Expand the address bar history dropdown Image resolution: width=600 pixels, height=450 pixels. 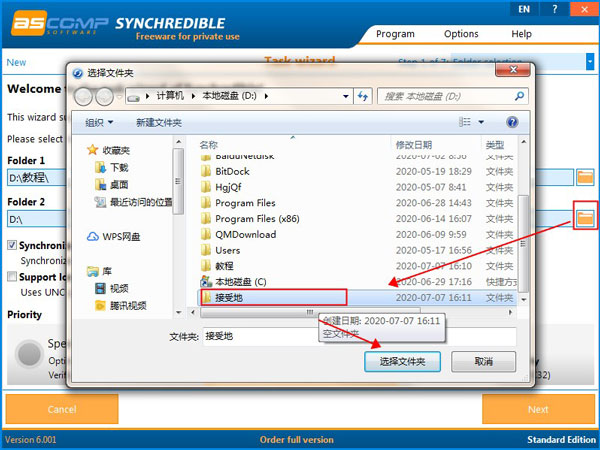[x=346, y=96]
